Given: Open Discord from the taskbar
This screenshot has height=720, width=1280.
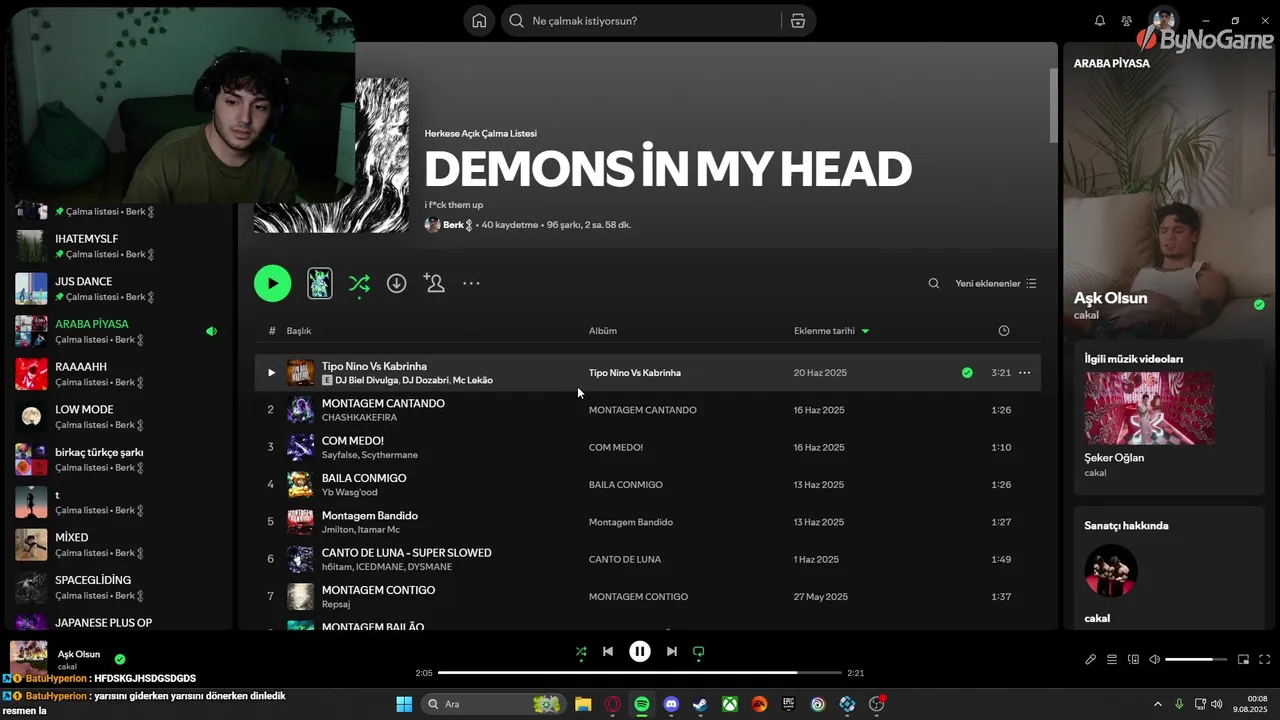Looking at the screenshot, I should (671, 704).
